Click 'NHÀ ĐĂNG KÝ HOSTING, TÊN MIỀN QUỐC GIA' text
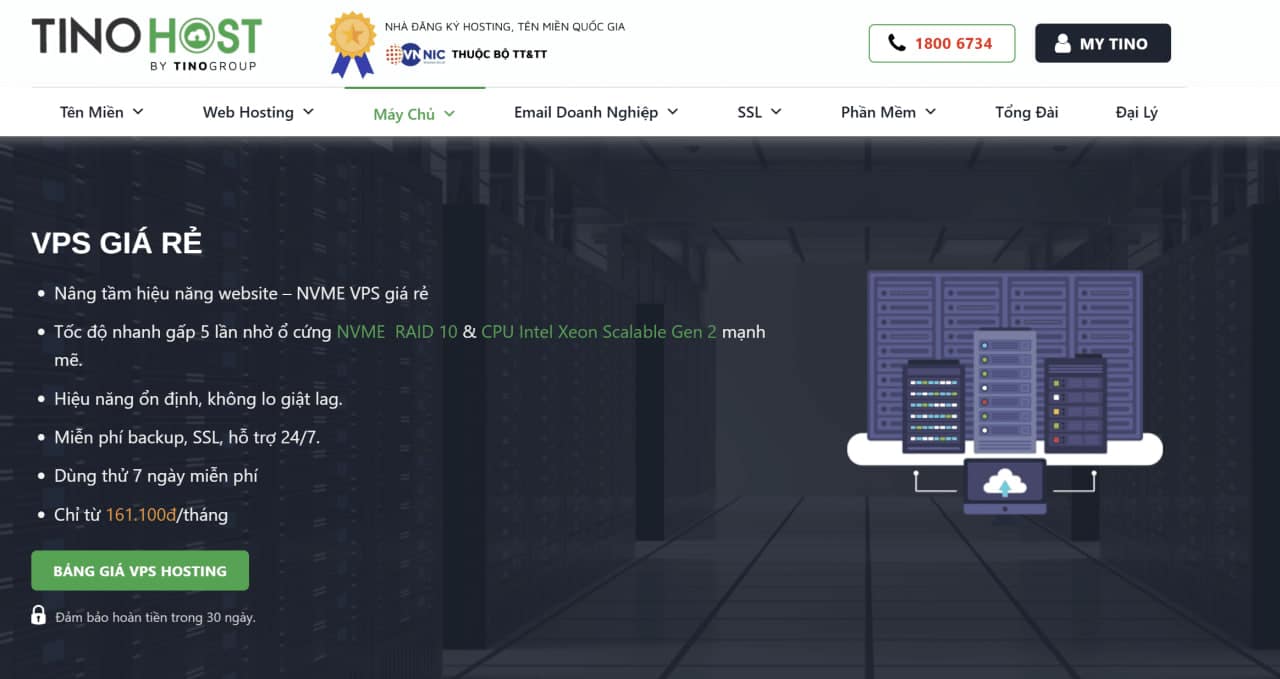 505,27
